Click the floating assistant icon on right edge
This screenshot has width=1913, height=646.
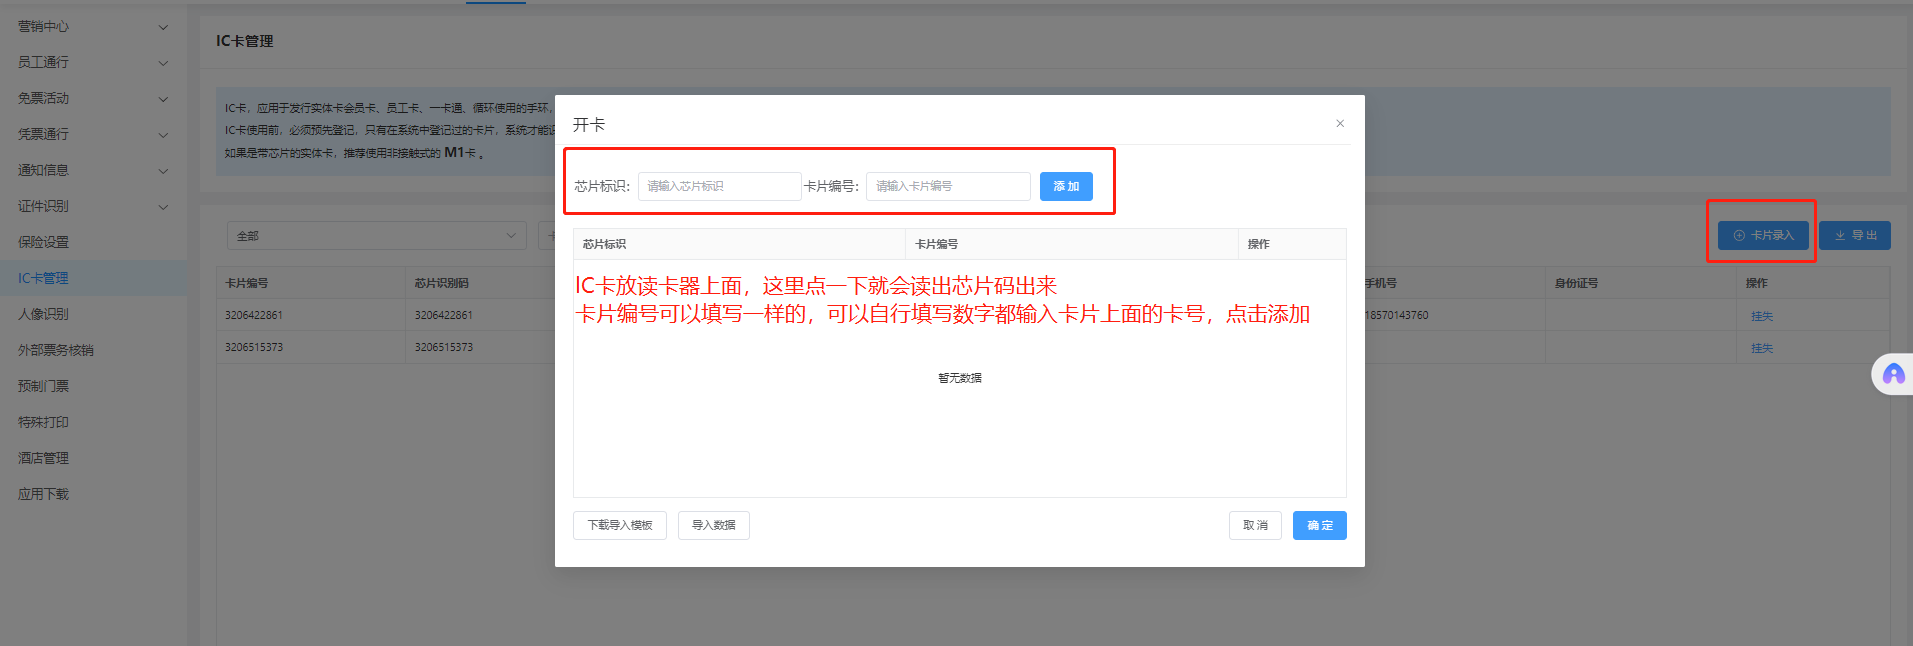(1893, 375)
